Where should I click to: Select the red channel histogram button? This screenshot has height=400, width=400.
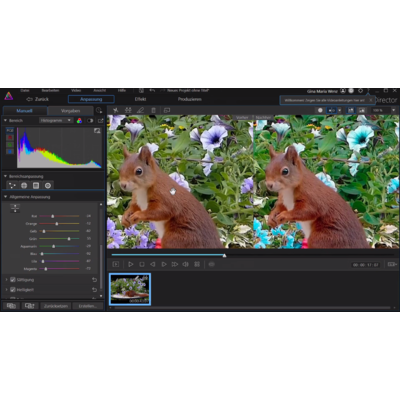[10, 137]
